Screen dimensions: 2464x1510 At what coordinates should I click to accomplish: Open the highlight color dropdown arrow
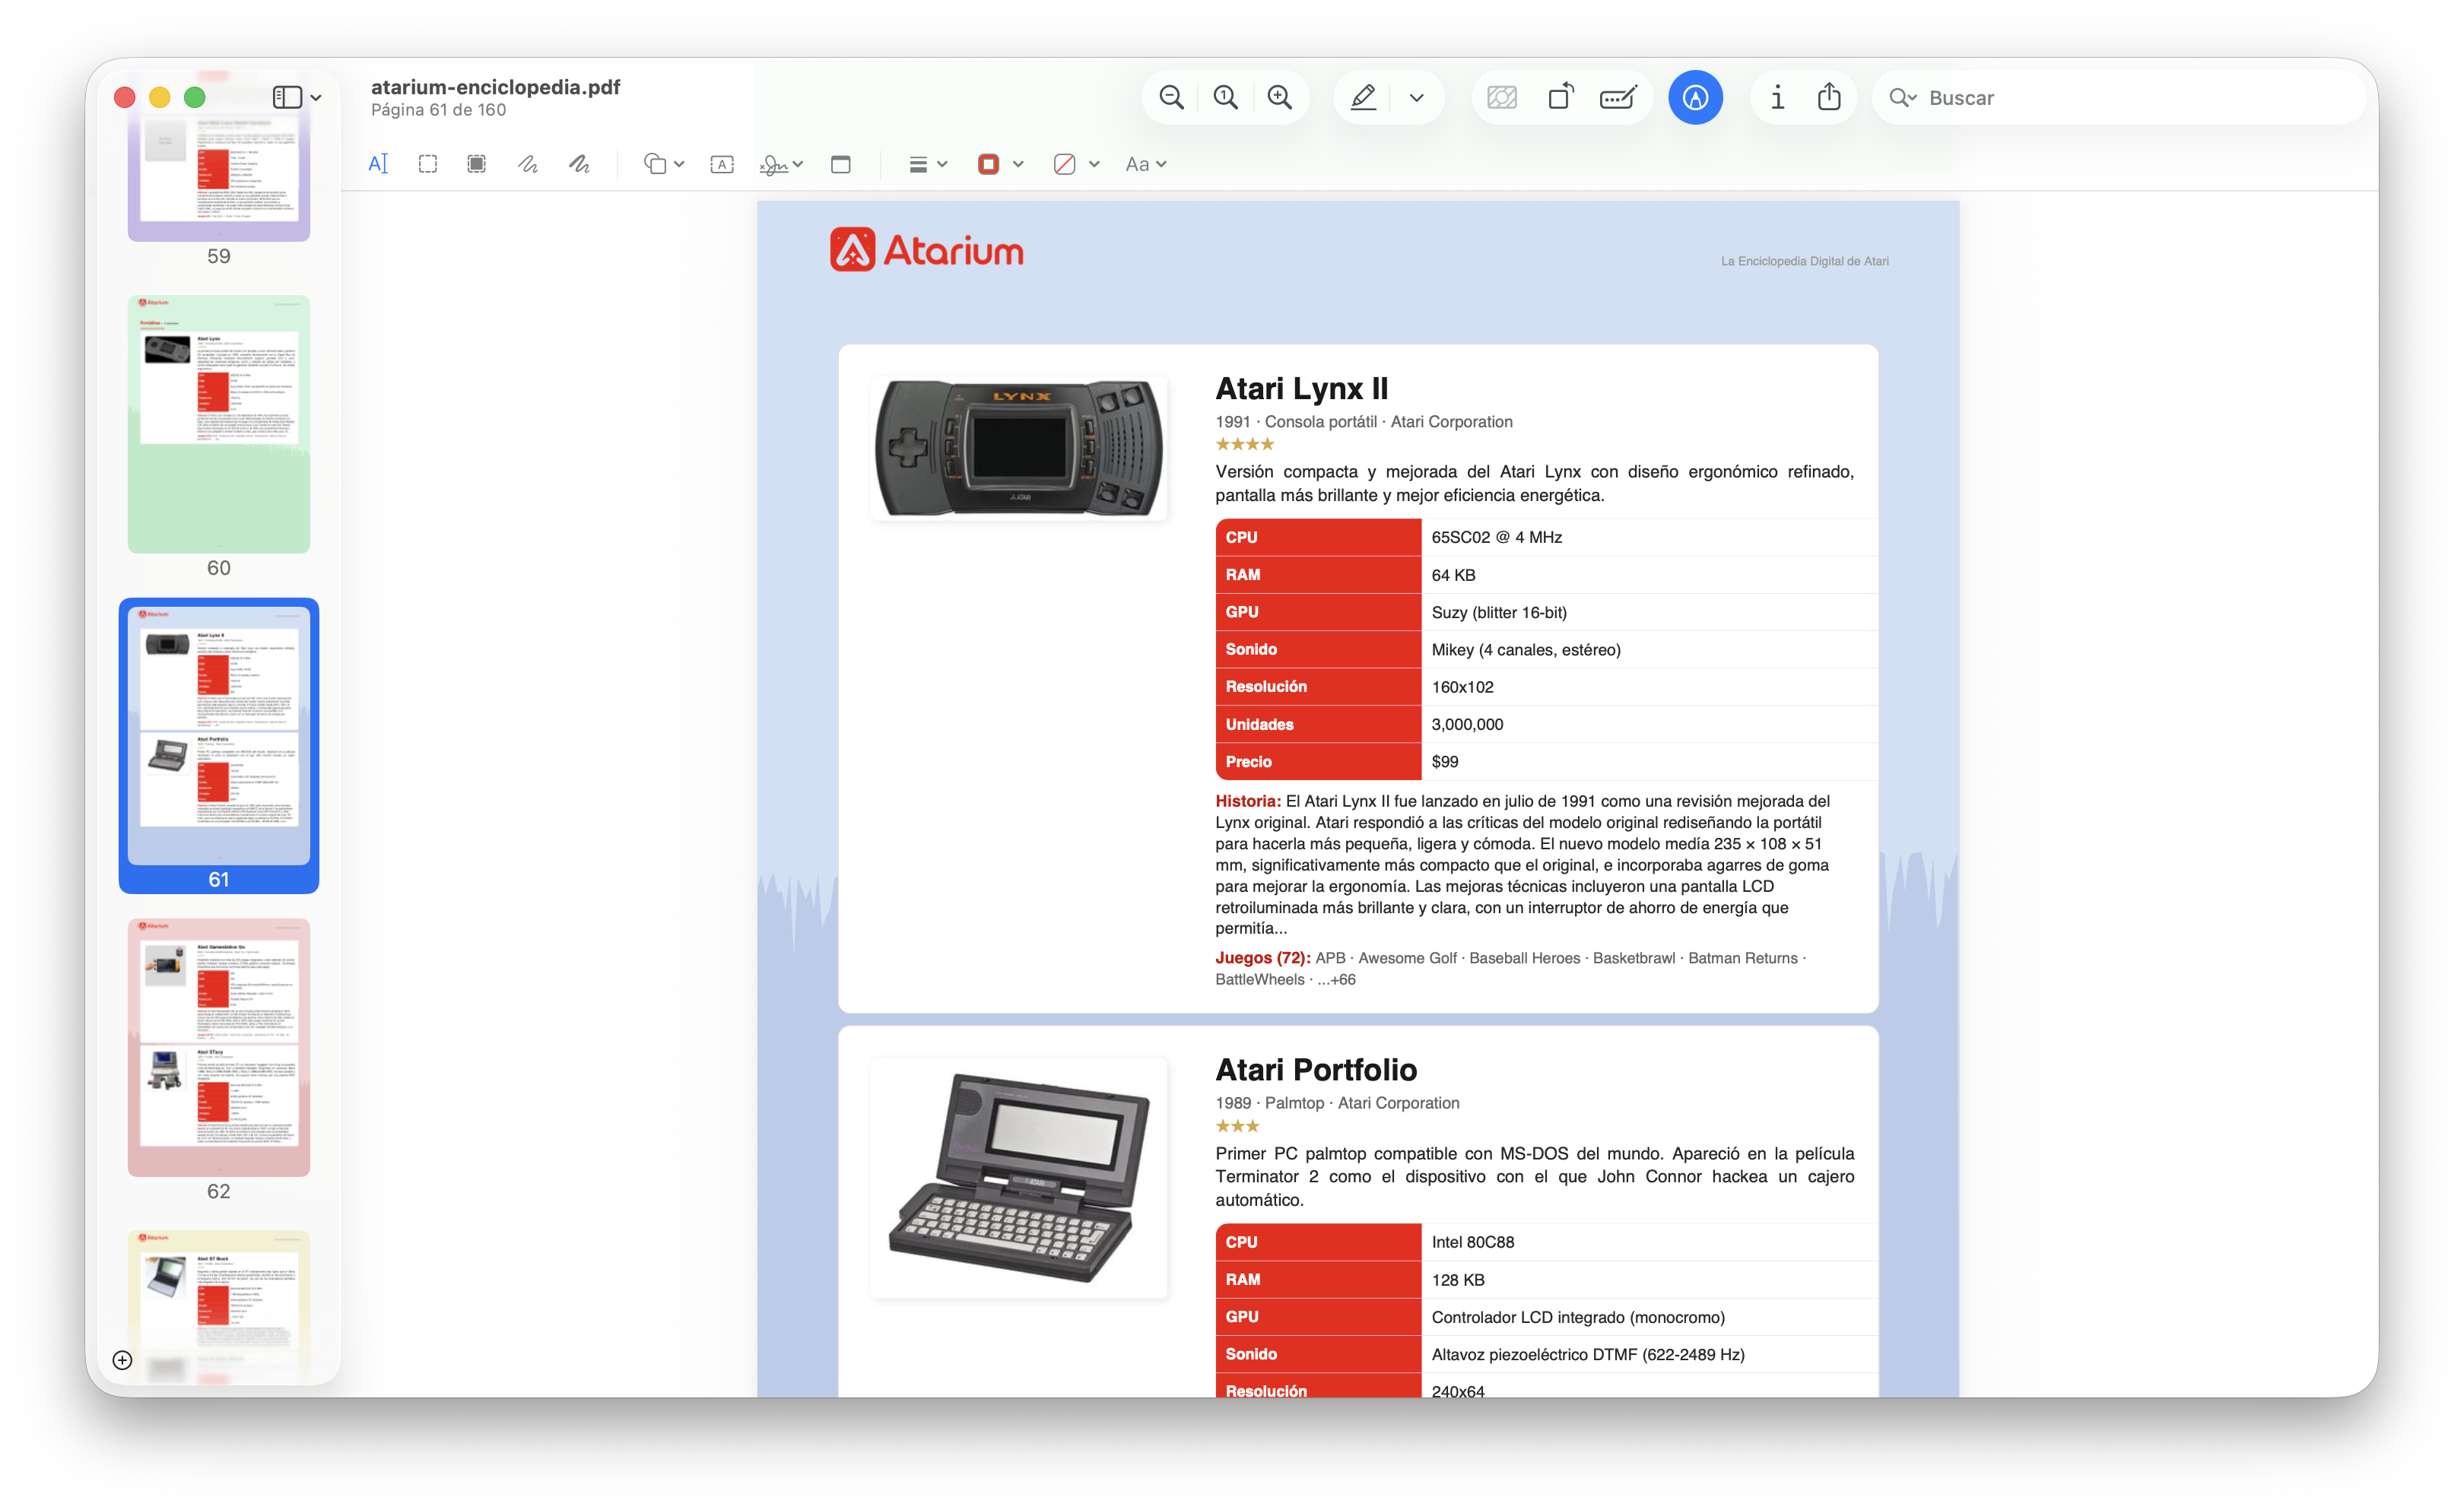coord(1416,98)
